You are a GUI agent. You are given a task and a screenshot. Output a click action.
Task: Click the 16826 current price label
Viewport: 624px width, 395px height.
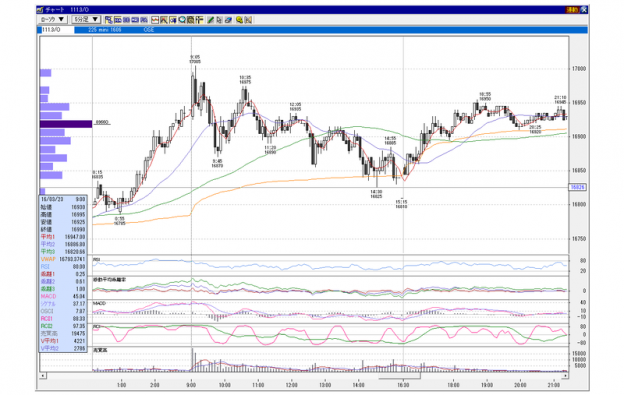(577, 187)
